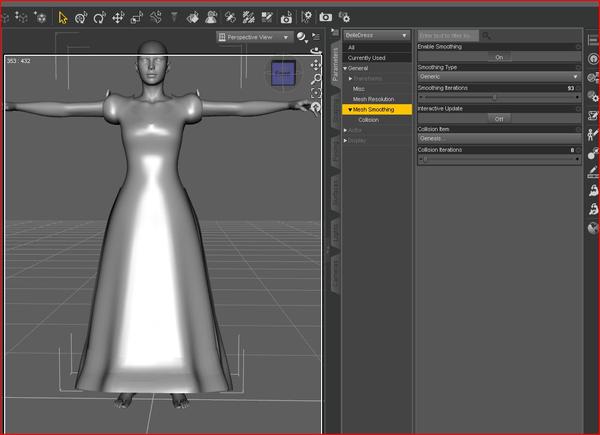Open the Smoothing Type Generic dropdown
The width and height of the screenshot is (600, 435).
tap(499, 76)
